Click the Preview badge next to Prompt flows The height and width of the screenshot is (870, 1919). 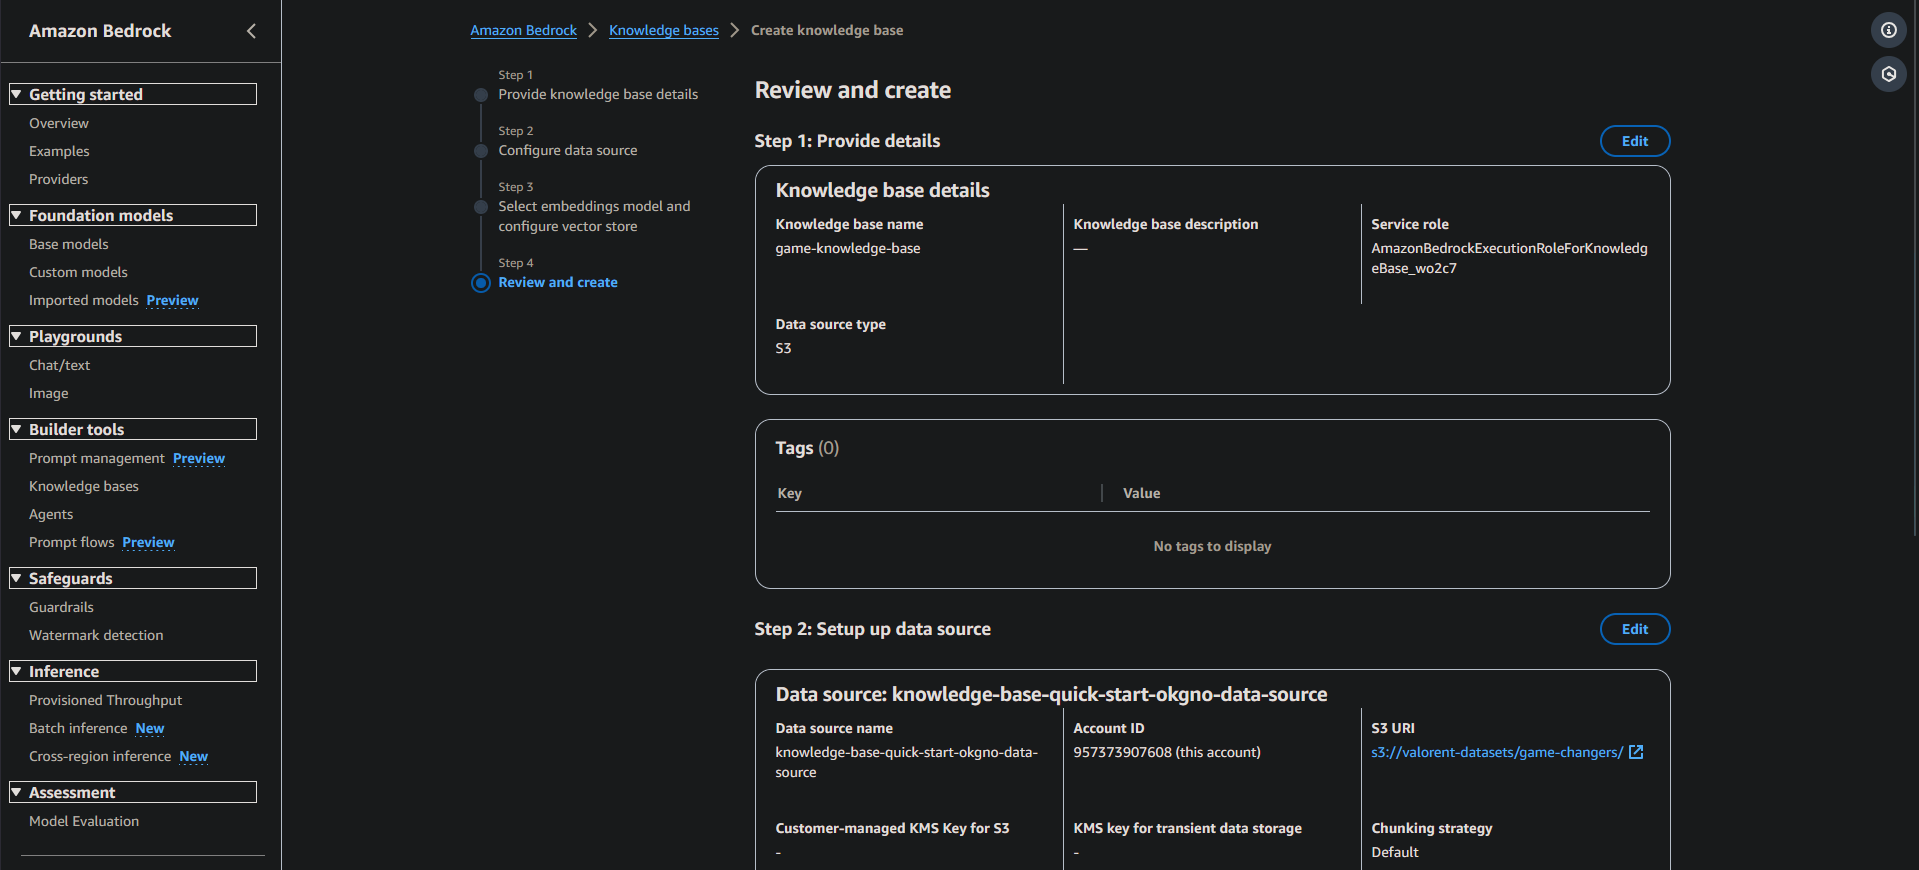[x=148, y=542]
